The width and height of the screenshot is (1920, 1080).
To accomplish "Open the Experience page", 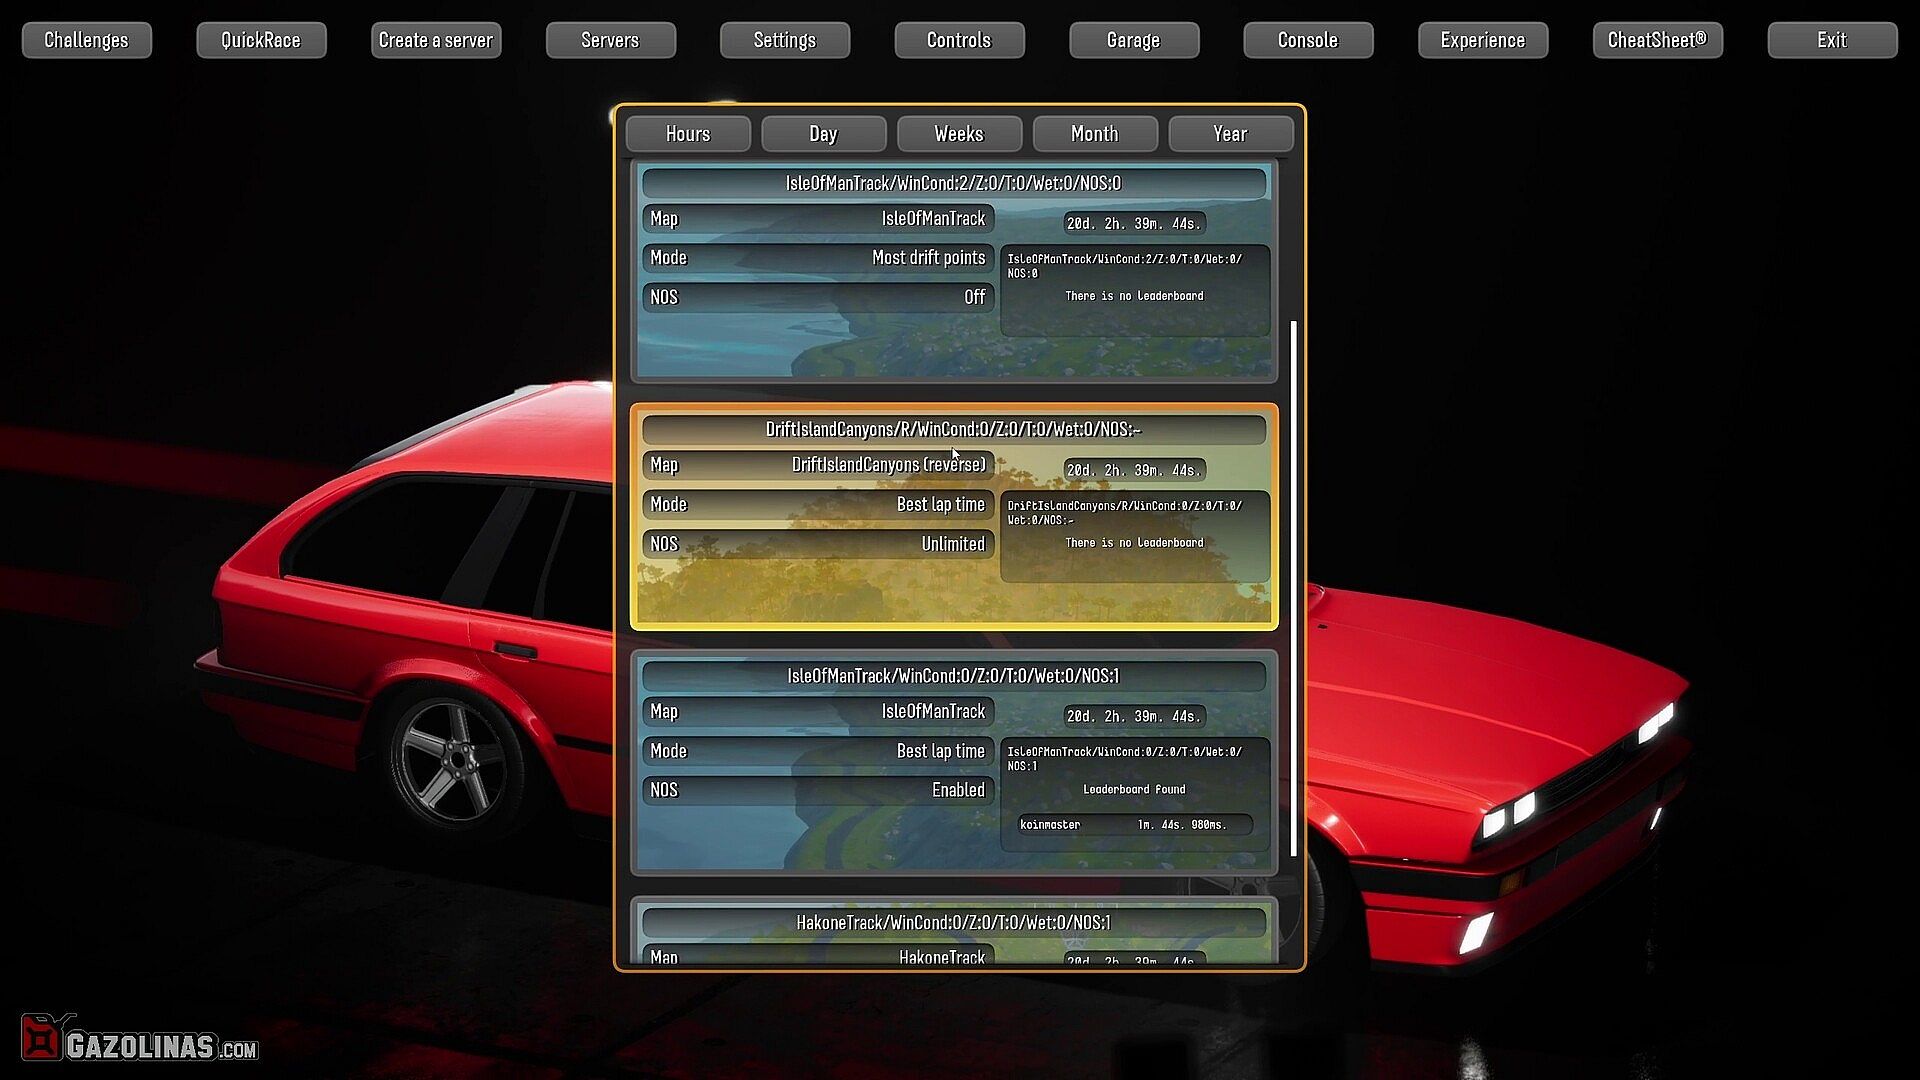I will (x=1482, y=40).
